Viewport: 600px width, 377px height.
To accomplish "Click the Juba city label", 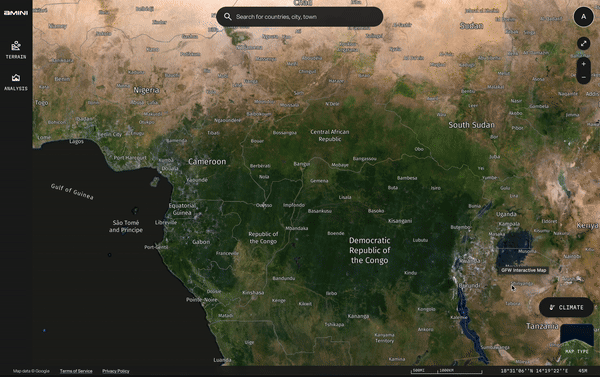I will pos(494,157).
